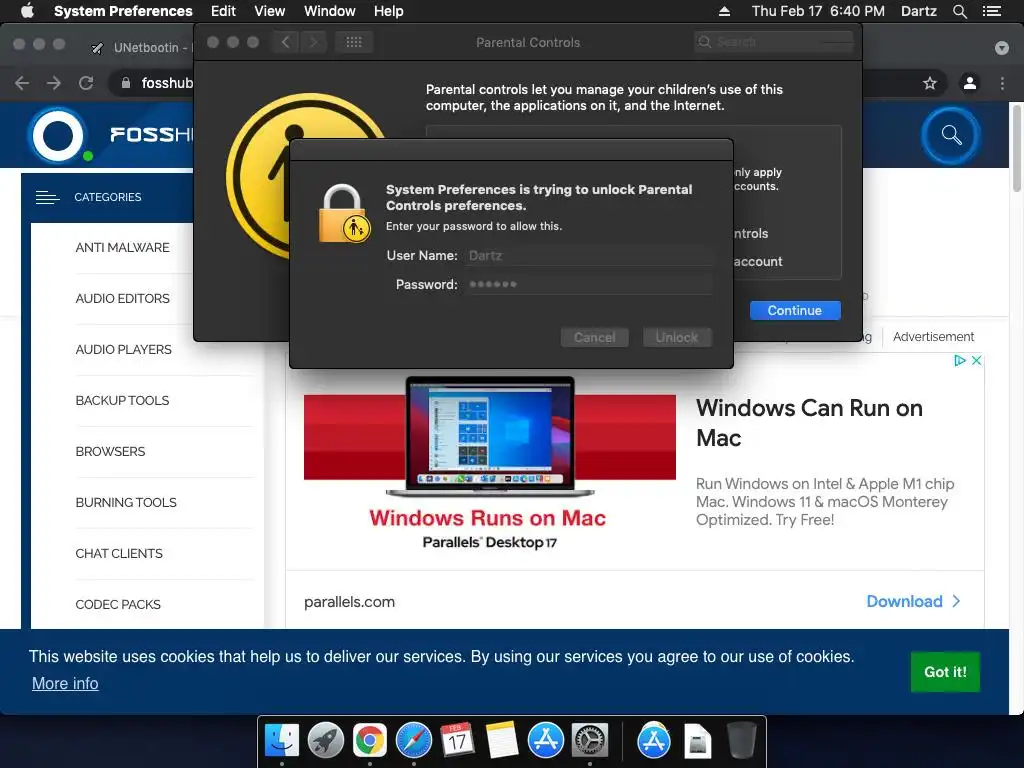The width and height of the screenshot is (1024, 768).
Task: Open the Categories hamburger menu
Action: point(48,197)
